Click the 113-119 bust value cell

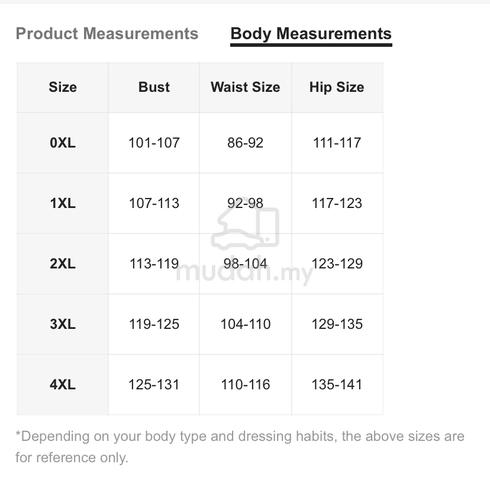154,264
